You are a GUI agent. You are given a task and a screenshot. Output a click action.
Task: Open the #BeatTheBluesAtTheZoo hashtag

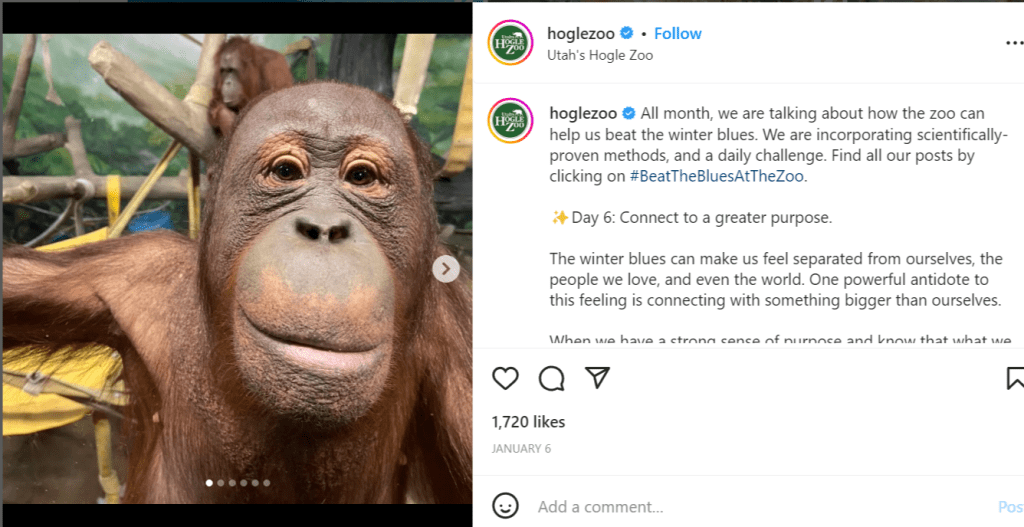(717, 176)
